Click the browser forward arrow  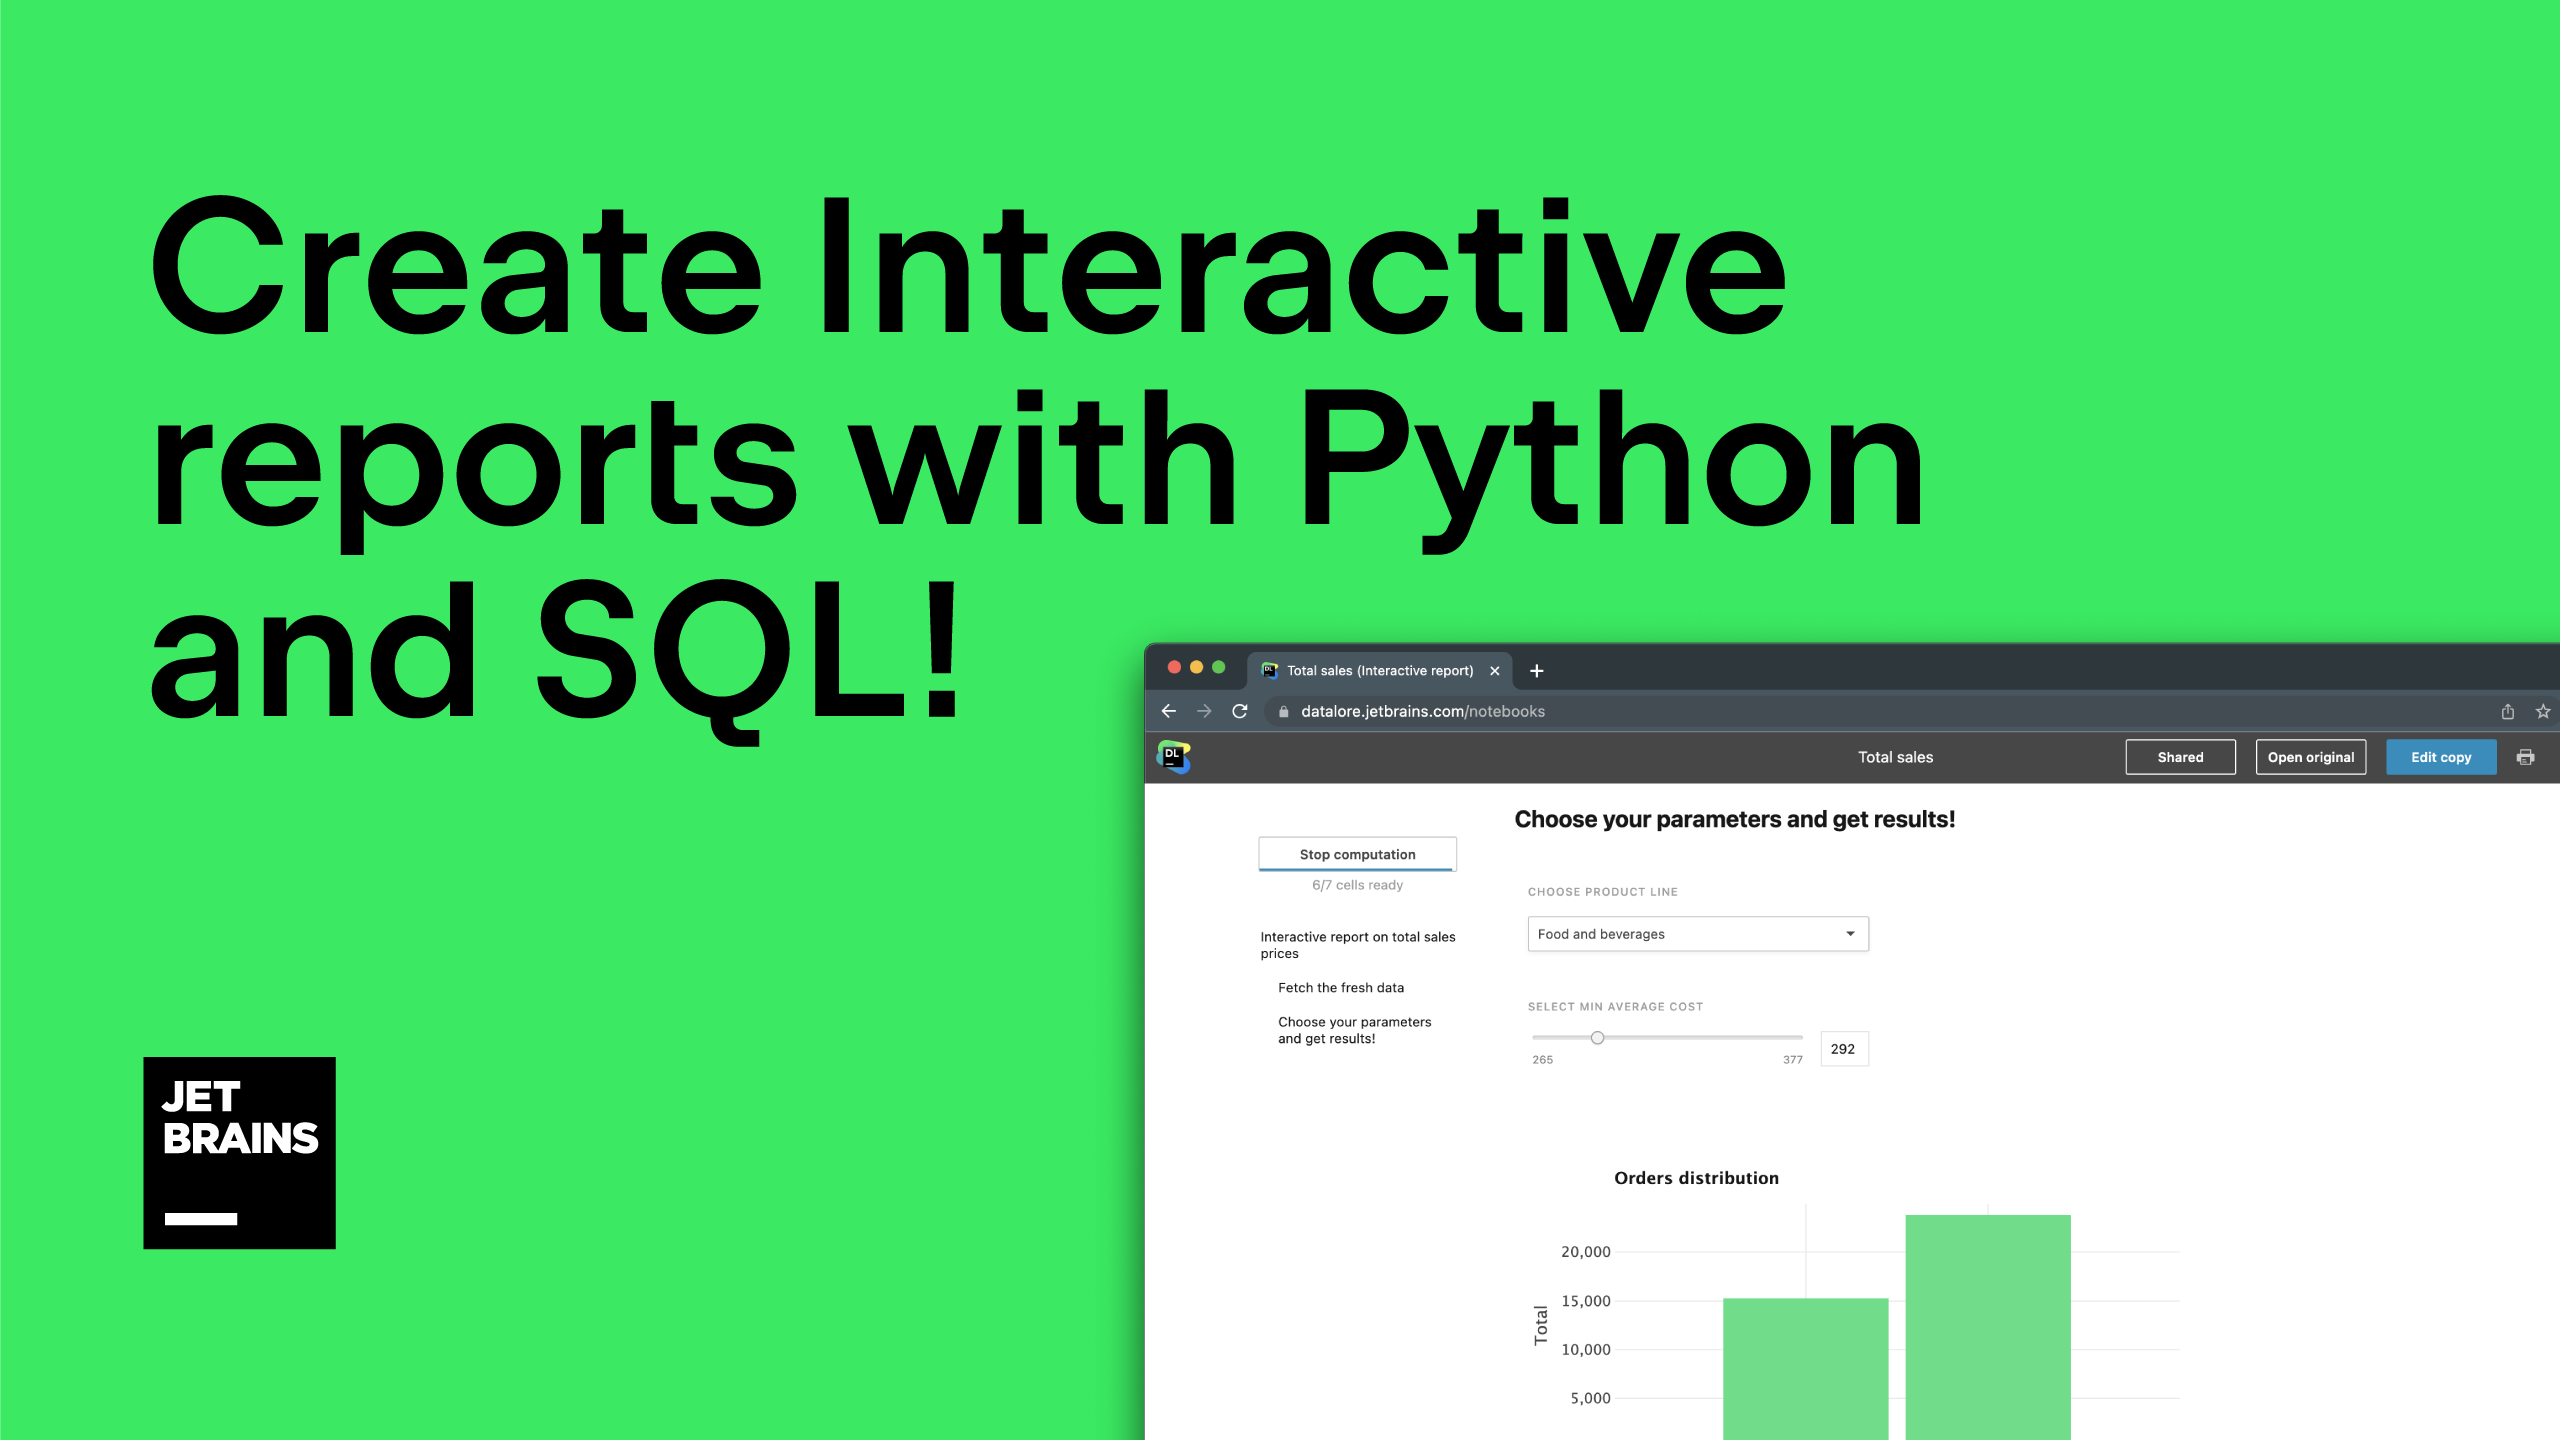coord(1204,711)
